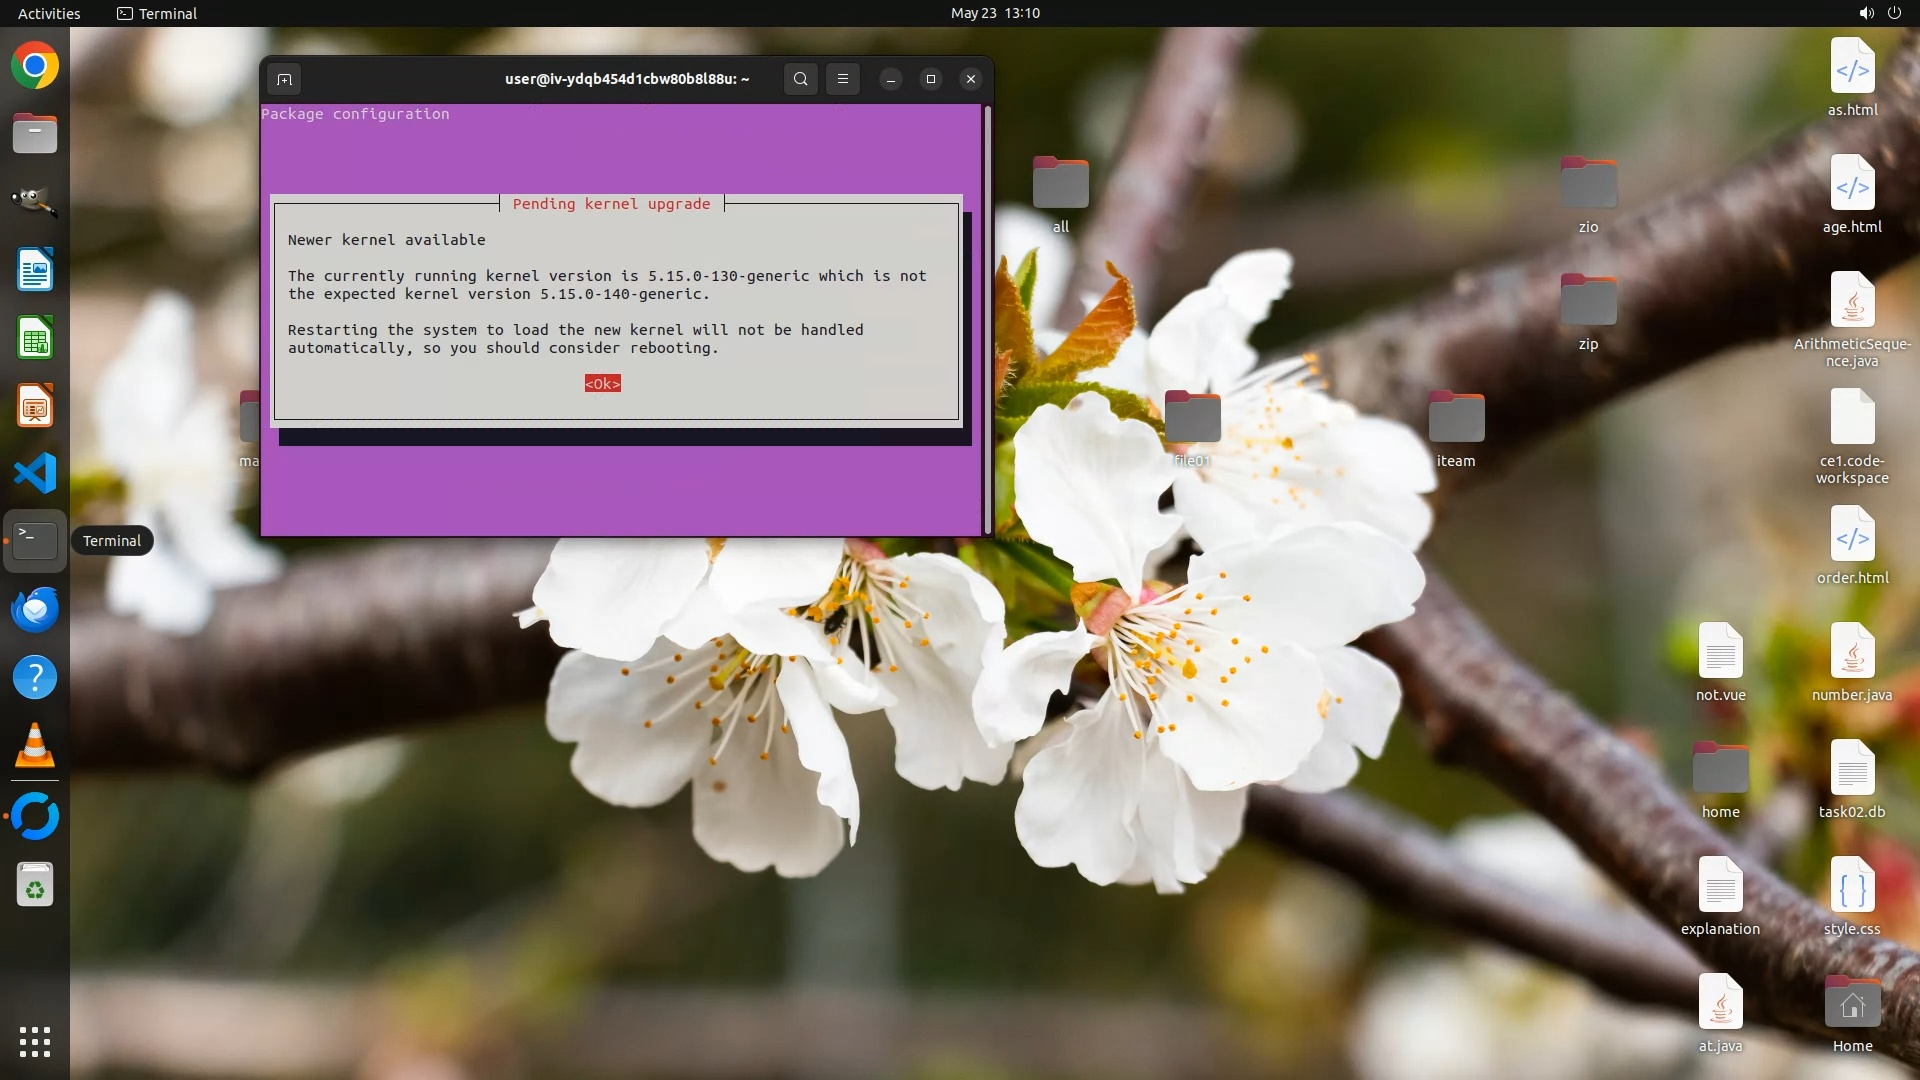Image resolution: width=1920 pixels, height=1080 pixels.
Task: Open clock and calendar panel
Action: [994, 13]
